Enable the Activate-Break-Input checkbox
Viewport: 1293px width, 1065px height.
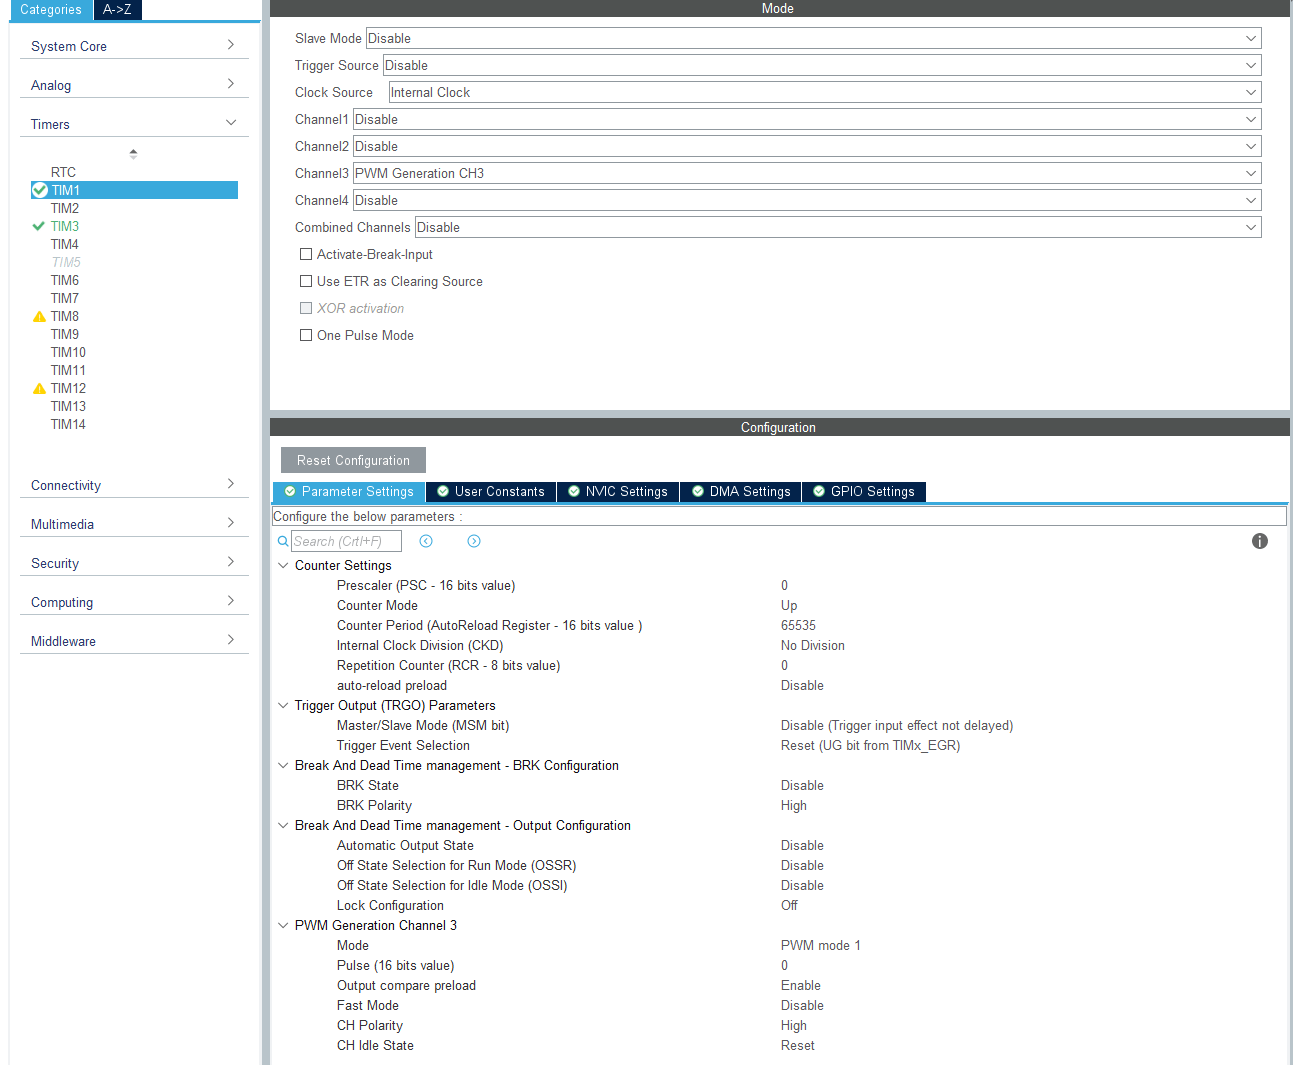(x=306, y=254)
